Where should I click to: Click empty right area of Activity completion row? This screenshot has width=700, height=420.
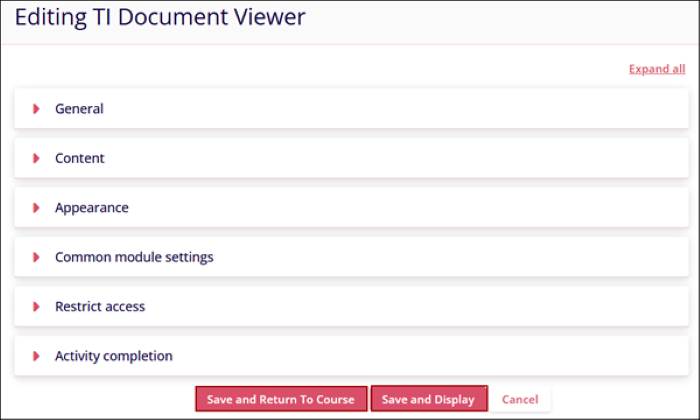500,356
